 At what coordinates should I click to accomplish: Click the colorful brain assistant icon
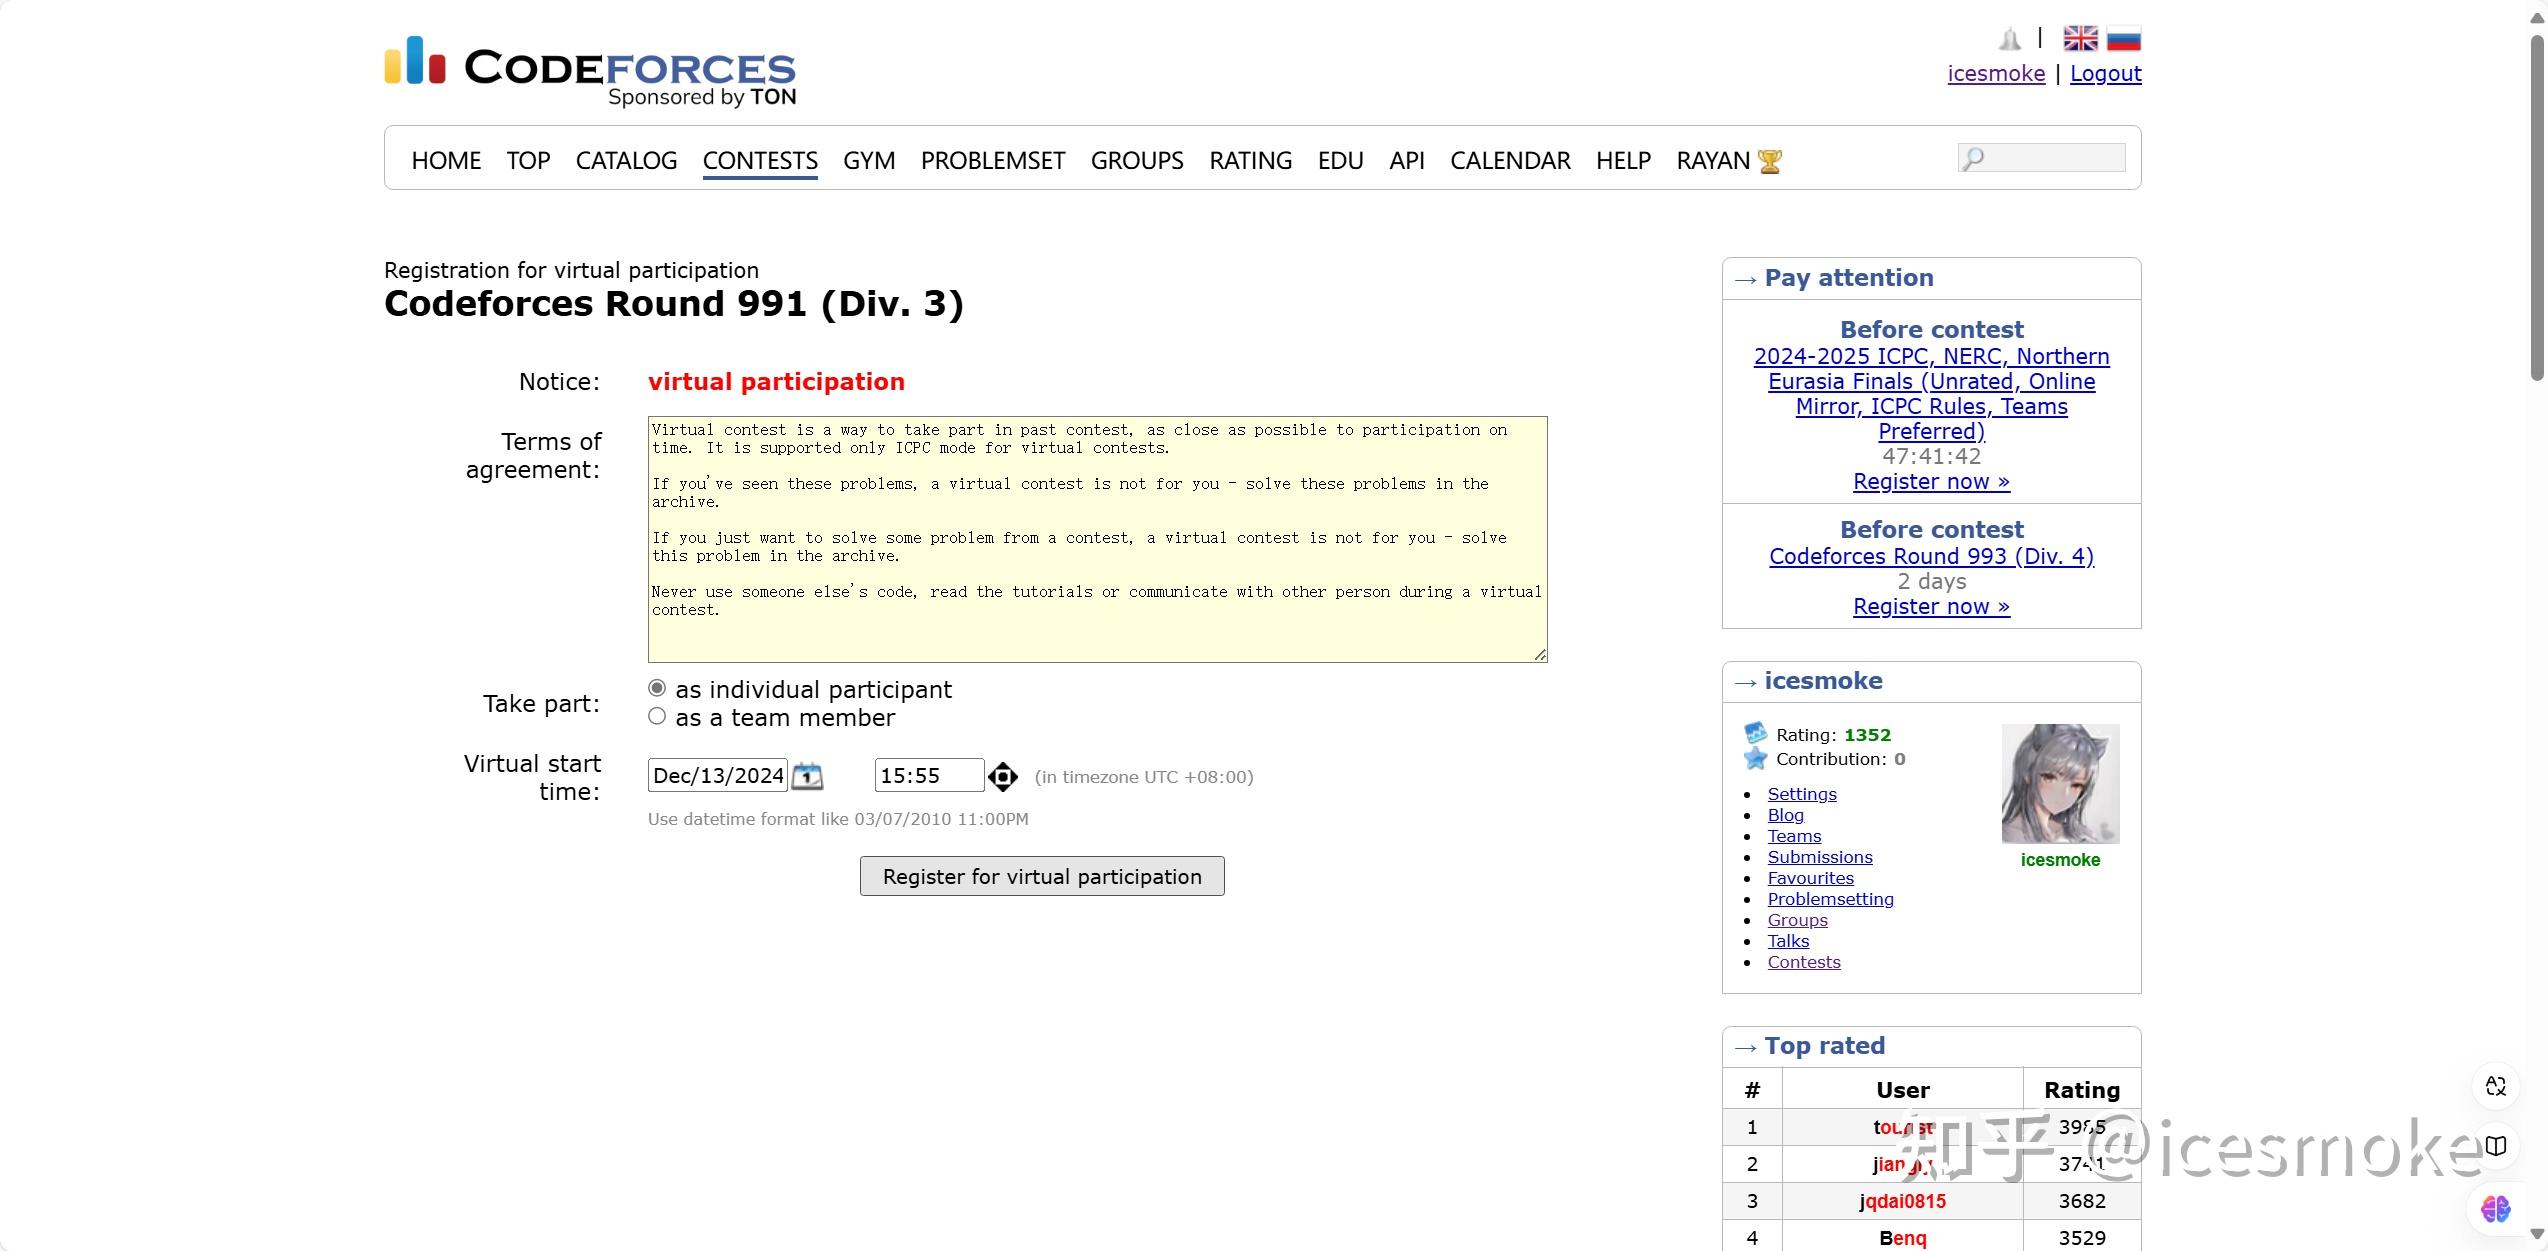(2495, 1208)
